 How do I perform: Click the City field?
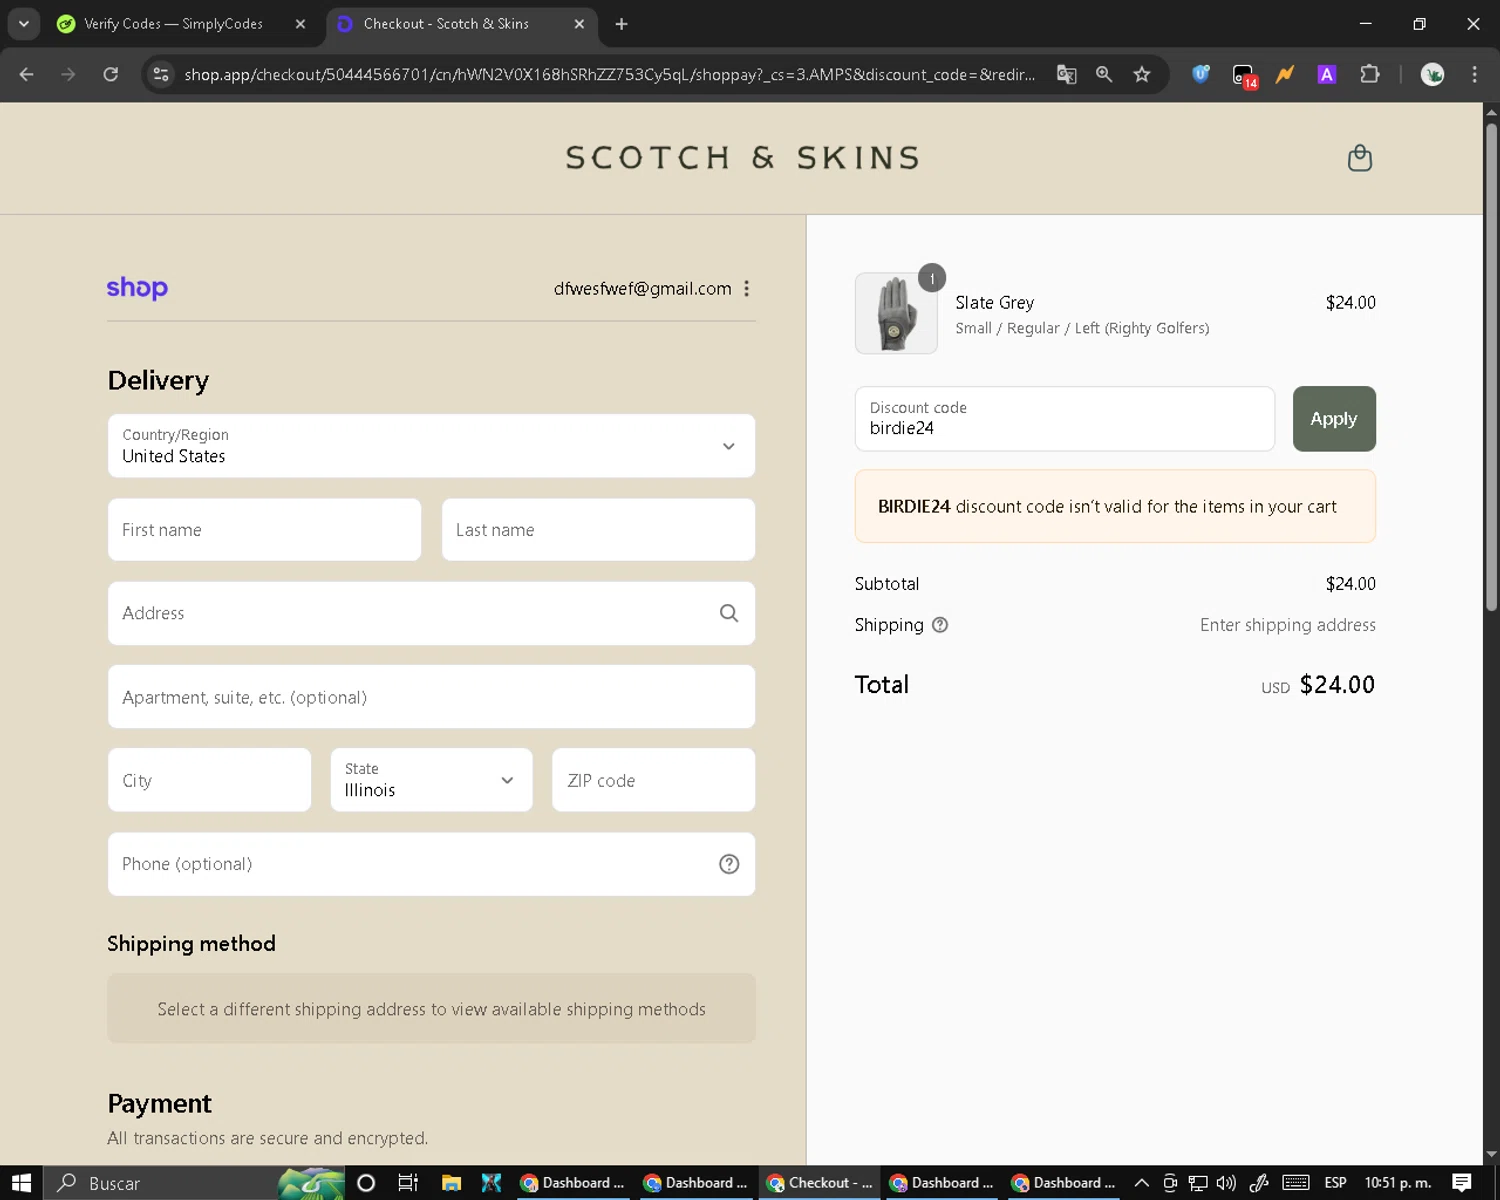click(x=209, y=780)
